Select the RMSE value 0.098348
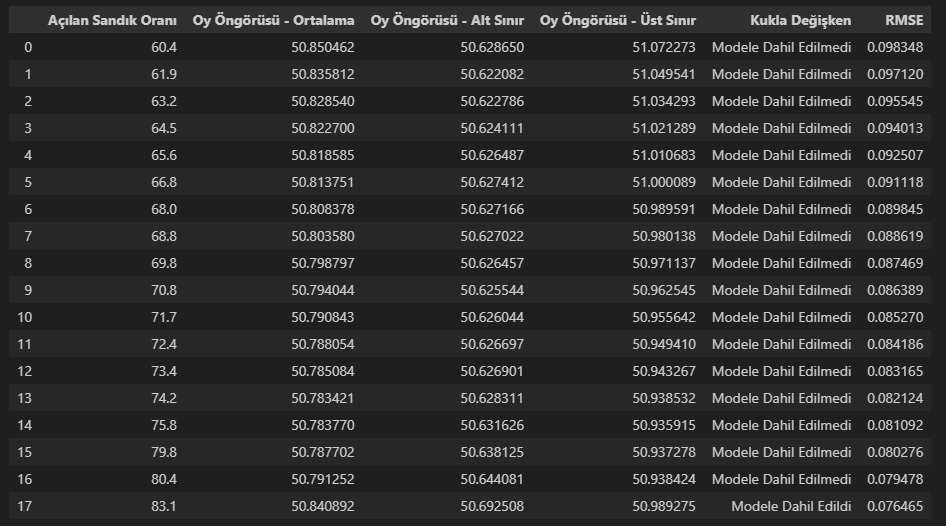Image resolution: width=946 pixels, height=526 pixels. pyautogui.click(x=895, y=47)
